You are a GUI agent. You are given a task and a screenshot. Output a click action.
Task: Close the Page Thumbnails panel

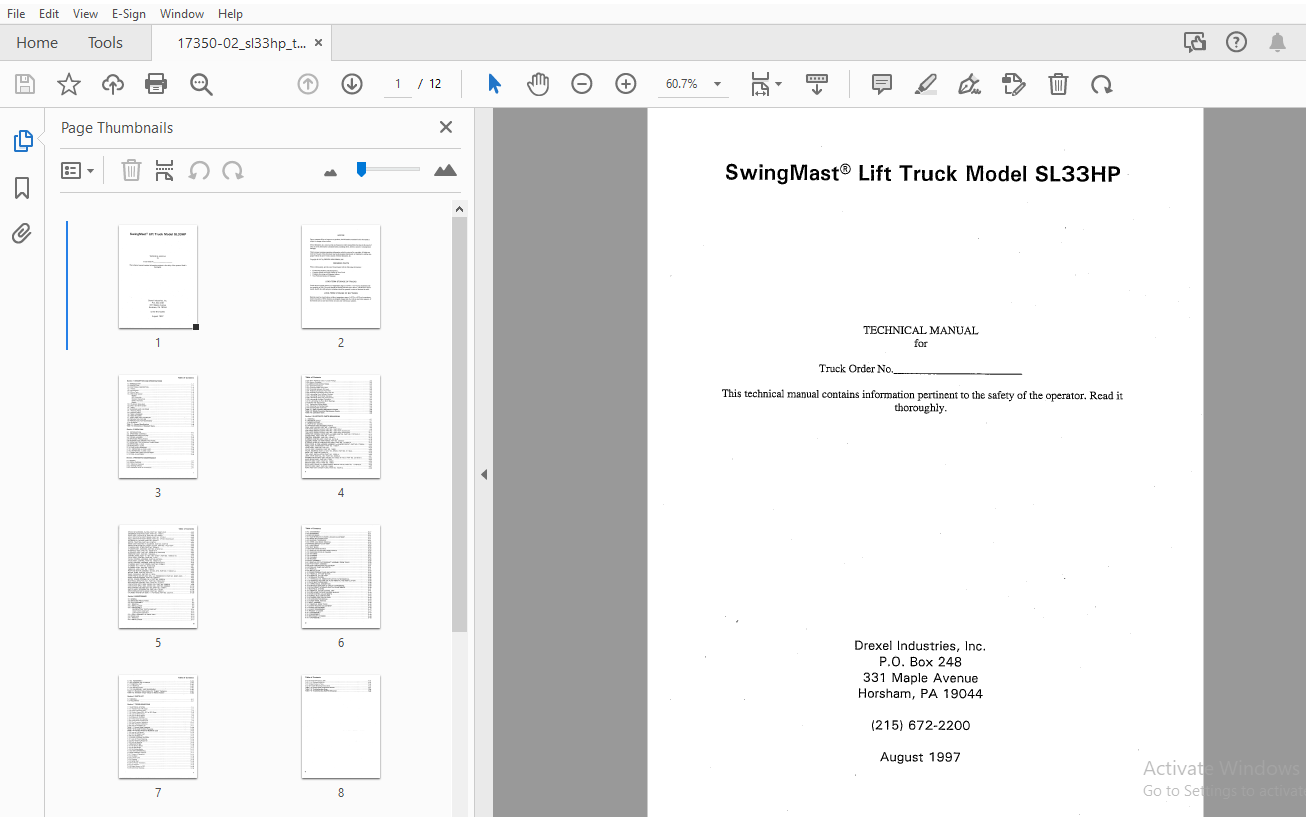point(446,127)
